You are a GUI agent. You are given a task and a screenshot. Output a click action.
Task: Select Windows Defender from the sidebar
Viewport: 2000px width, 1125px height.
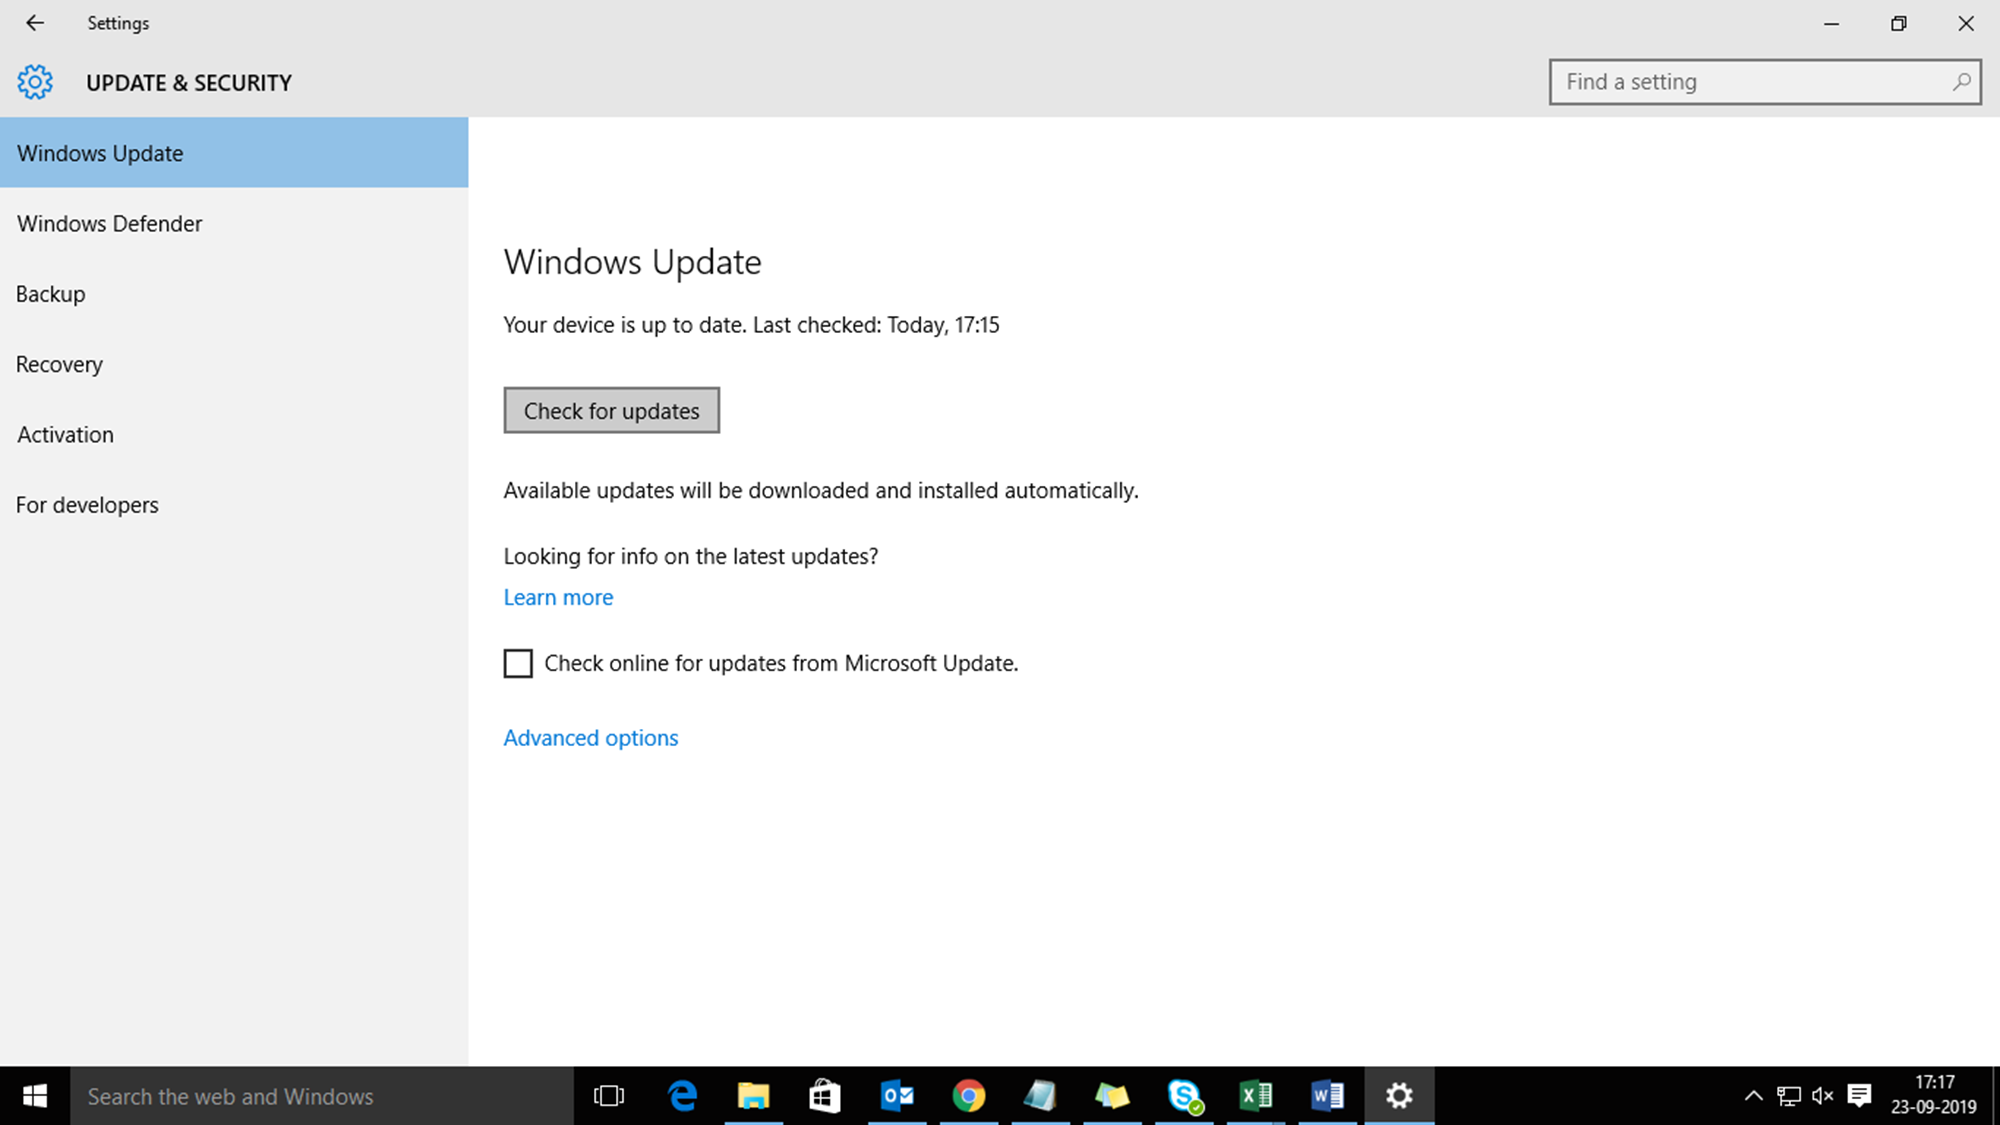(x=109, y=223)
